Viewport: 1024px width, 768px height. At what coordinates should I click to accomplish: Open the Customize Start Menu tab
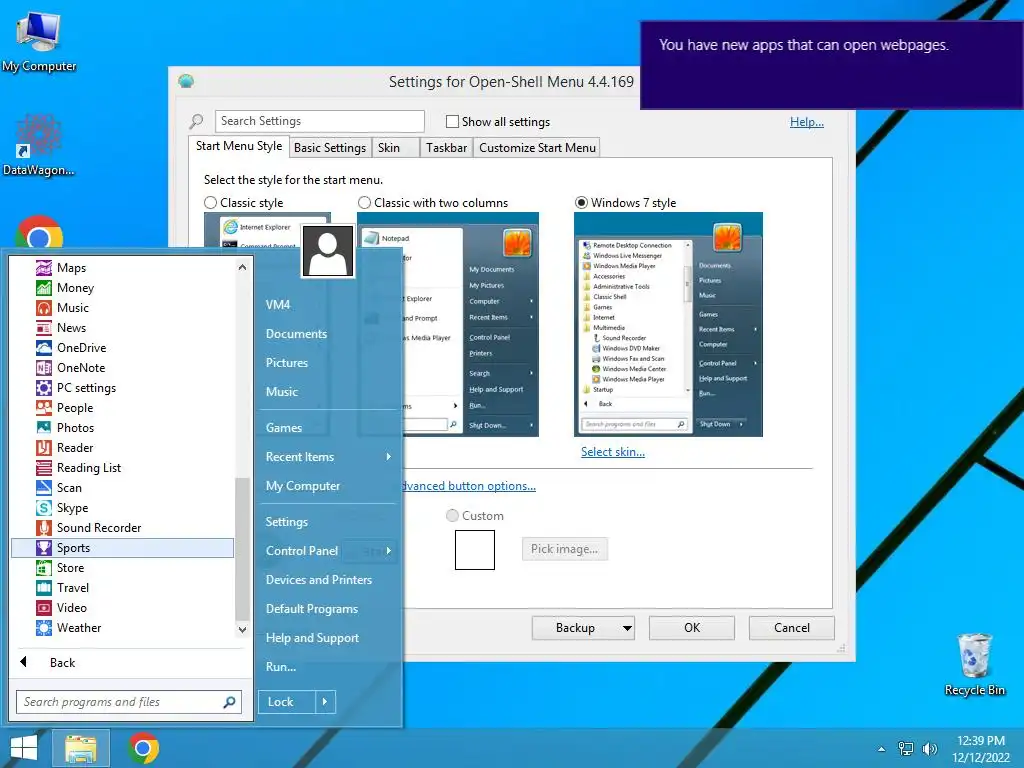[x=537, y=148]
